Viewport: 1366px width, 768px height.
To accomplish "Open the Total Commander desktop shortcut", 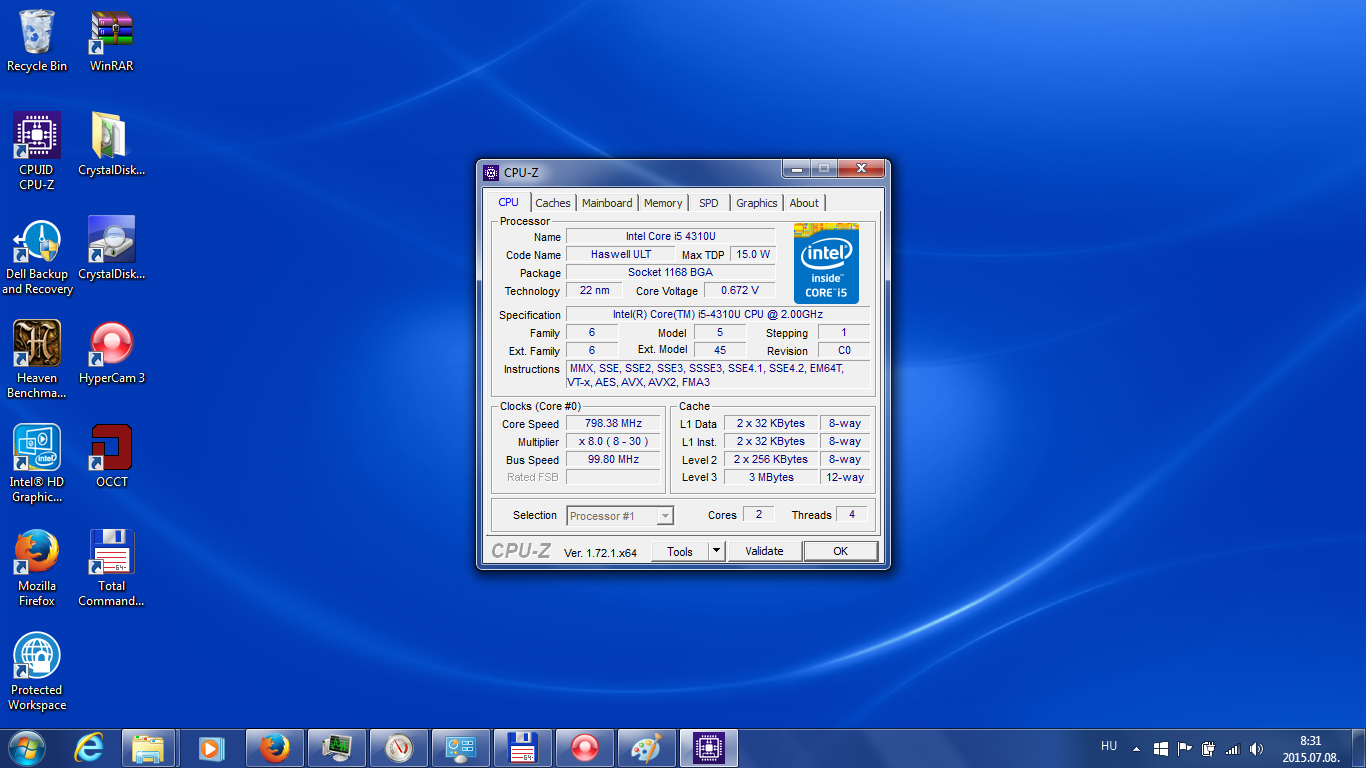I will click(x=111, y=553).
